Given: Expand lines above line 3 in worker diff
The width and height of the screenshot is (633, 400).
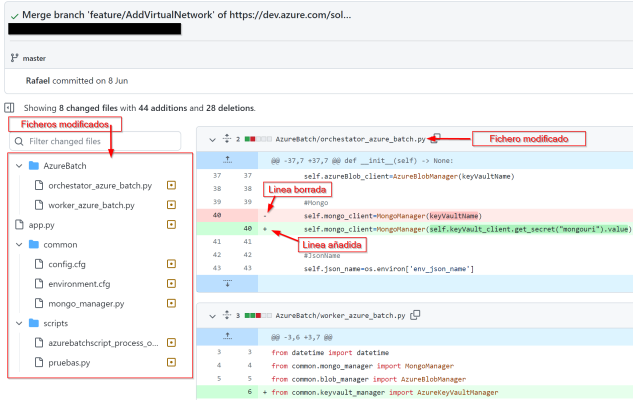Looking at the screenshot, I should 227,336.
